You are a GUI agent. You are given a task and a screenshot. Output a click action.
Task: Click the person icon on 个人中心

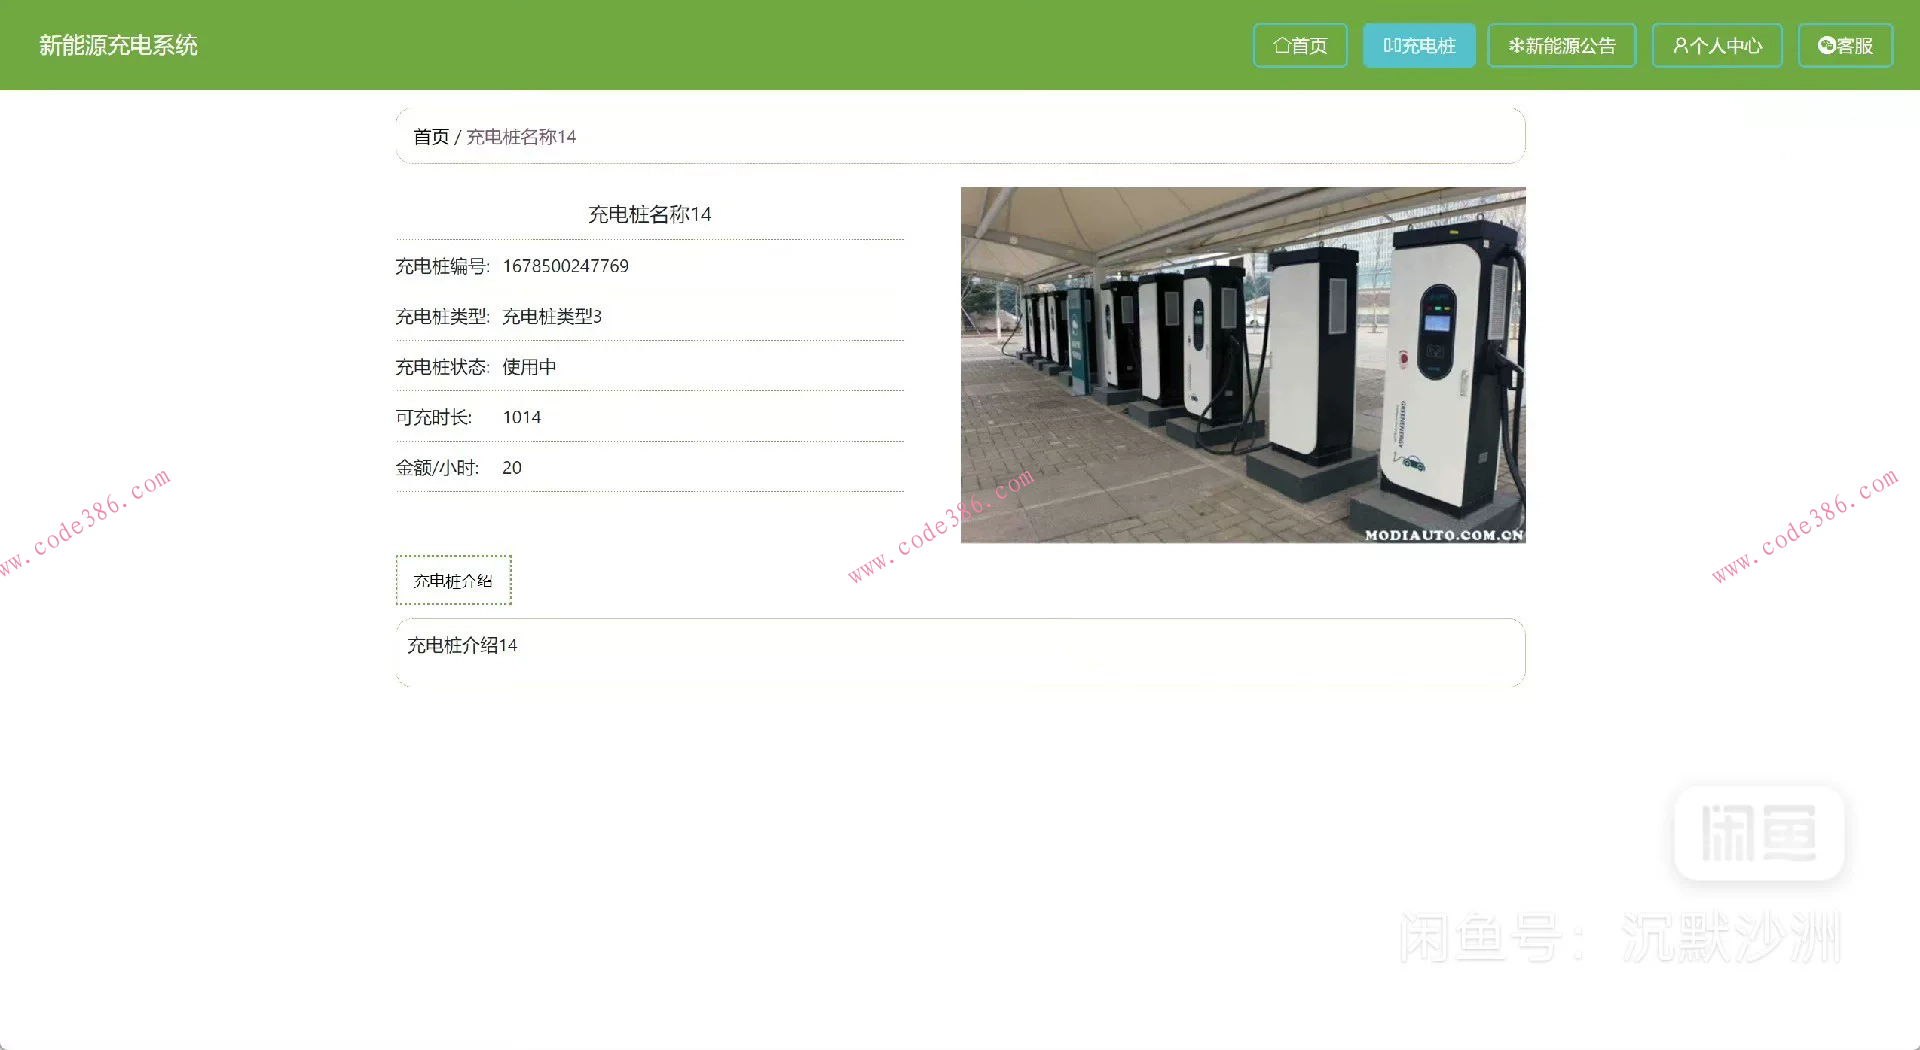point(1679,45)
